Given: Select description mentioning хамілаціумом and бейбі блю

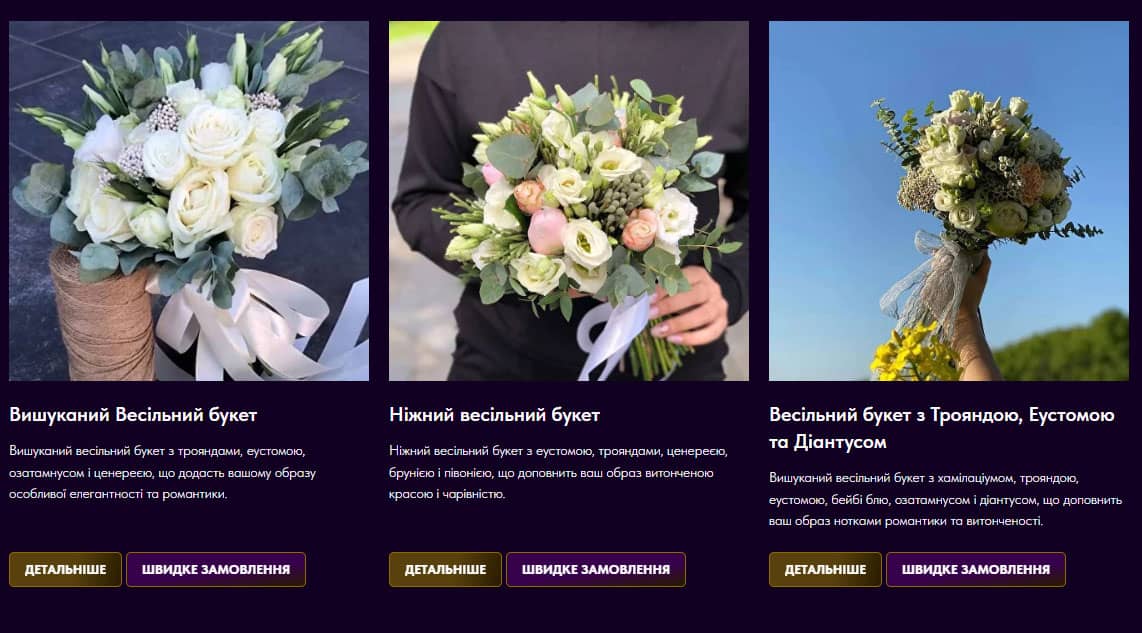Looking at the screenshot, I should [x=945, y=499].
